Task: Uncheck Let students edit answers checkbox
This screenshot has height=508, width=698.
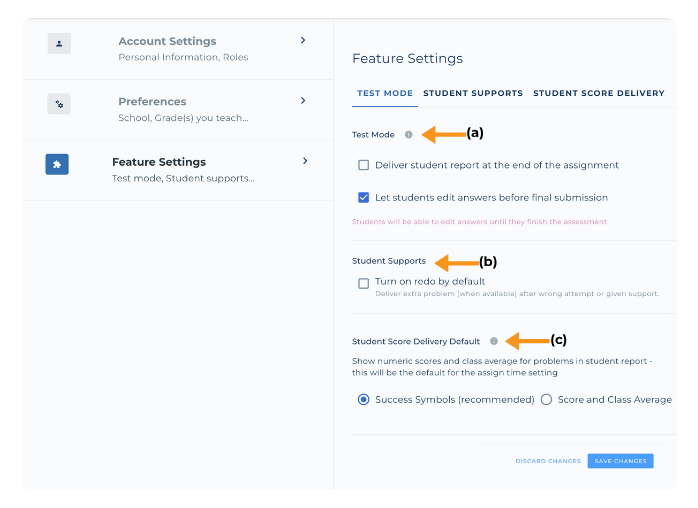Action: pyautogui.click(x=364, y=197)
